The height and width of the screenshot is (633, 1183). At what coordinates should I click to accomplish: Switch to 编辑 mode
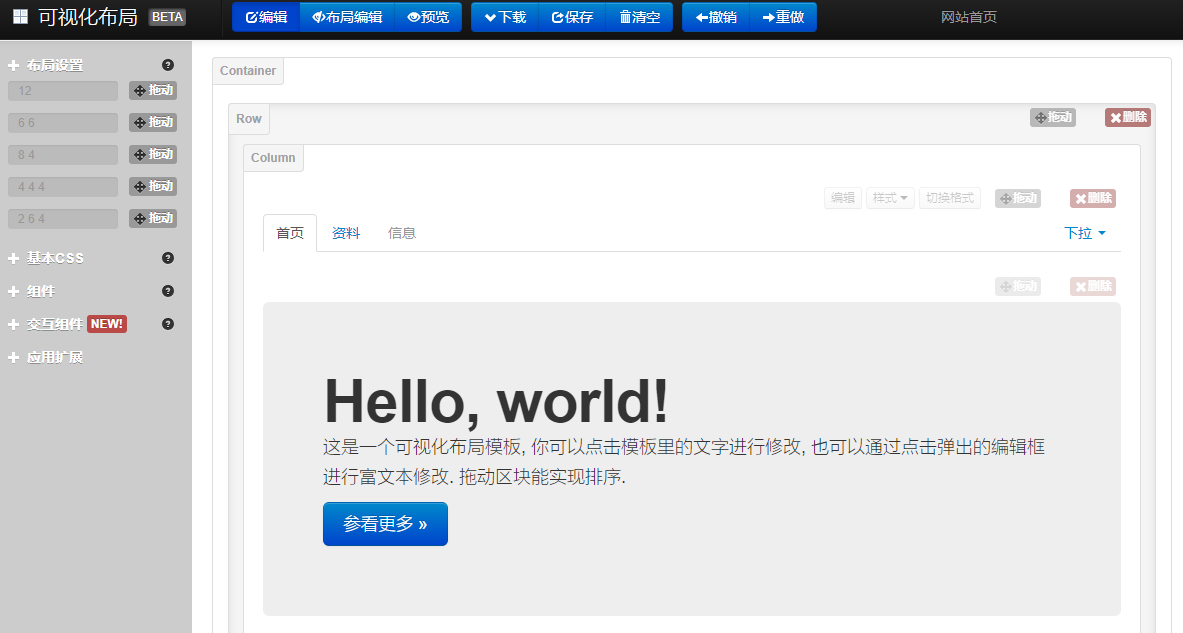click(266, 17)
